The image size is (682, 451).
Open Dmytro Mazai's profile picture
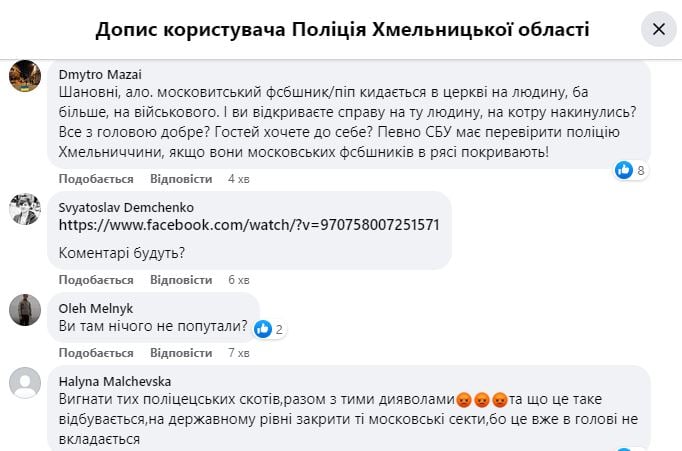click(25, 76)
